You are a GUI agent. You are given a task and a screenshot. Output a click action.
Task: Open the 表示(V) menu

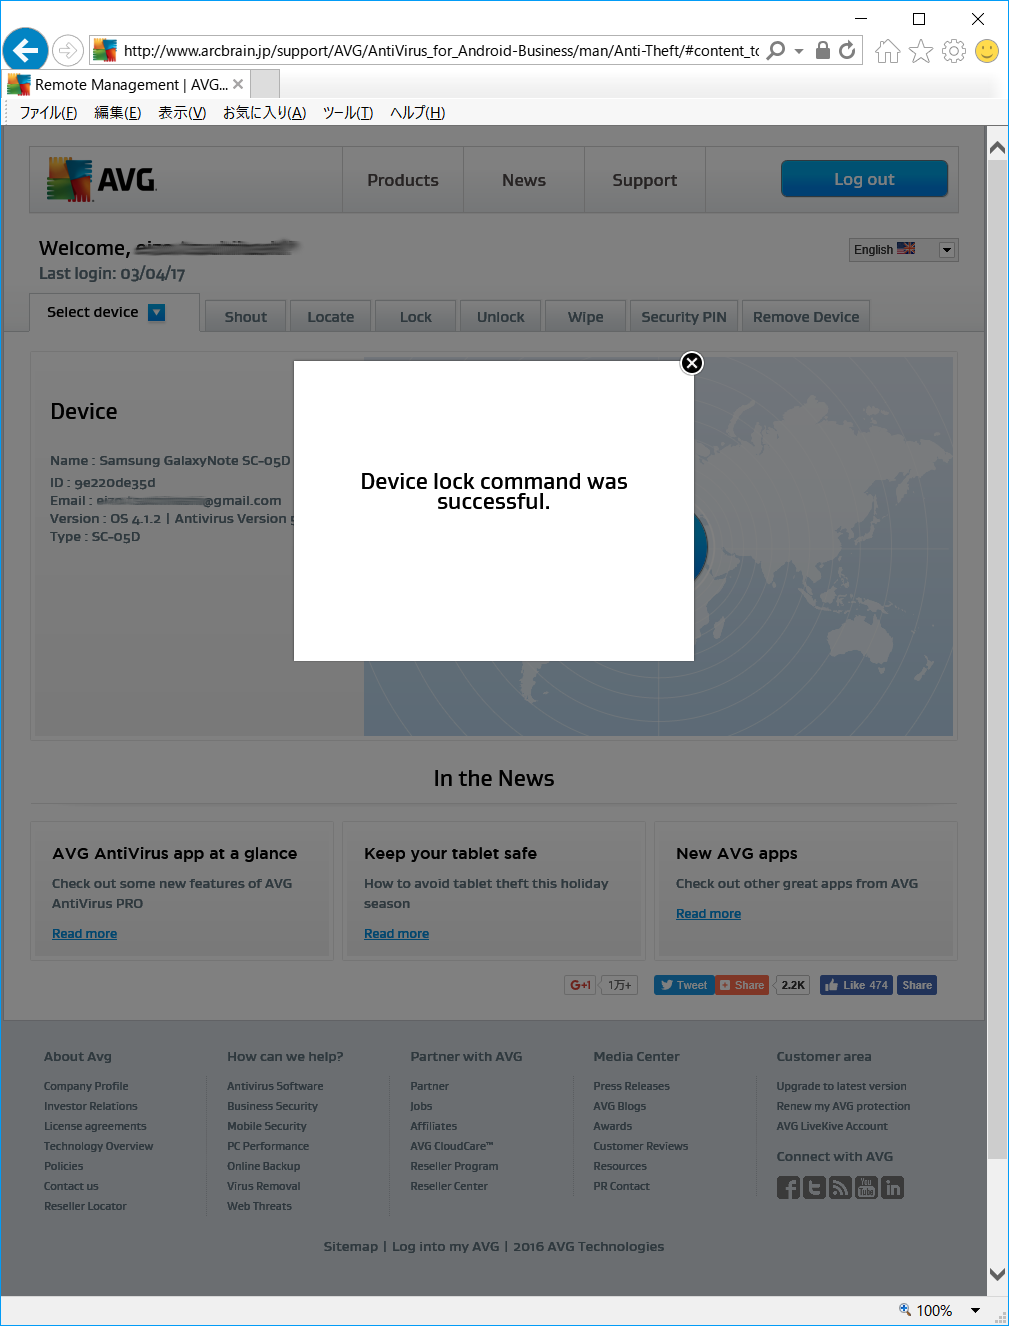tap(182, 113)
